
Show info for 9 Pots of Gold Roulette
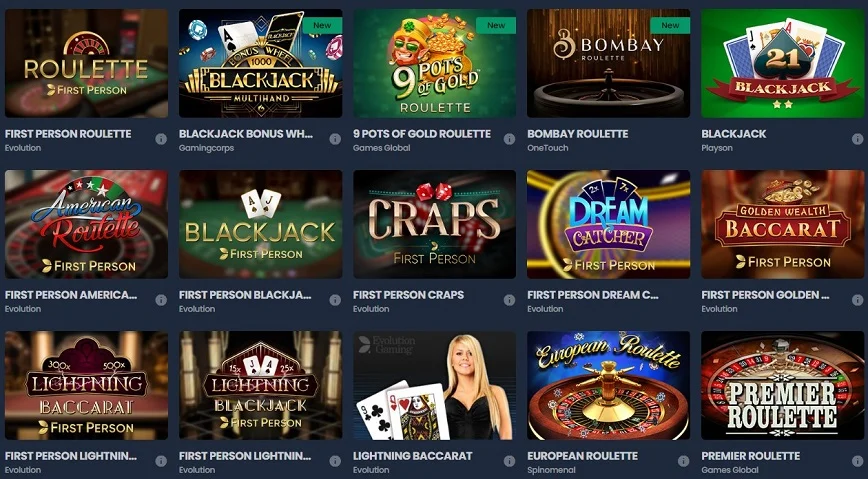pos(509,139)
